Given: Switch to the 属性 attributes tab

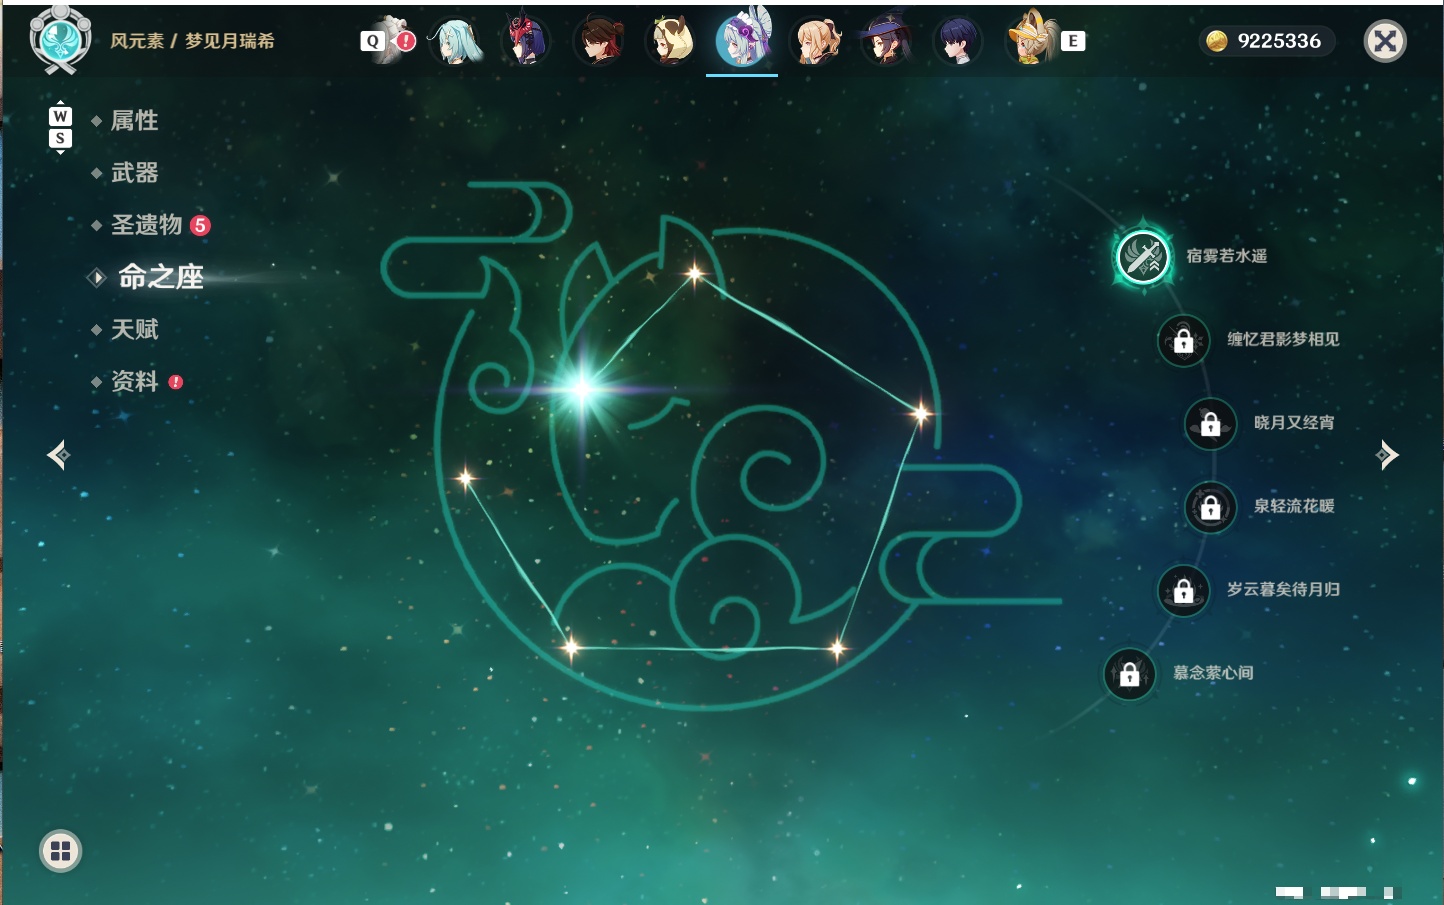Looking at the screenshot, I should (134, 121).
